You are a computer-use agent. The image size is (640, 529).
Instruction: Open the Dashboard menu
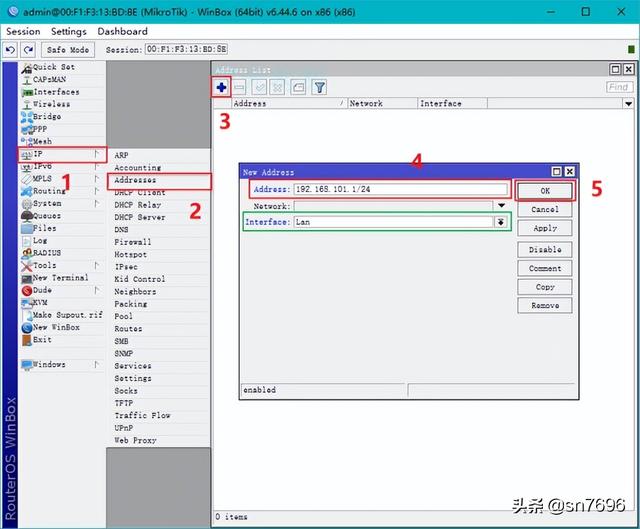(x=122, y=31)
